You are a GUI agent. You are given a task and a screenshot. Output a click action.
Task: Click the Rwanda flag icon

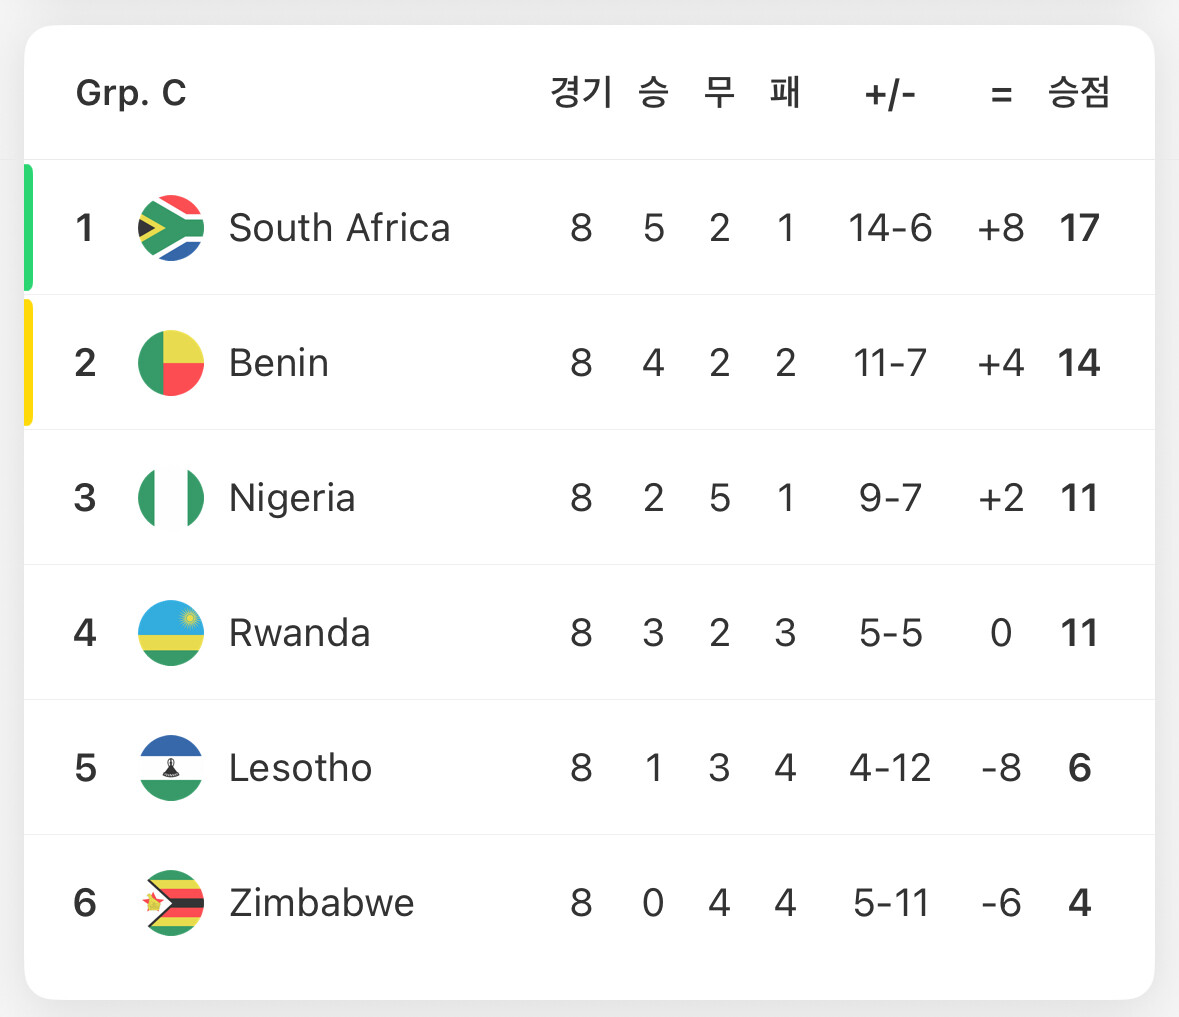[171, 633]
